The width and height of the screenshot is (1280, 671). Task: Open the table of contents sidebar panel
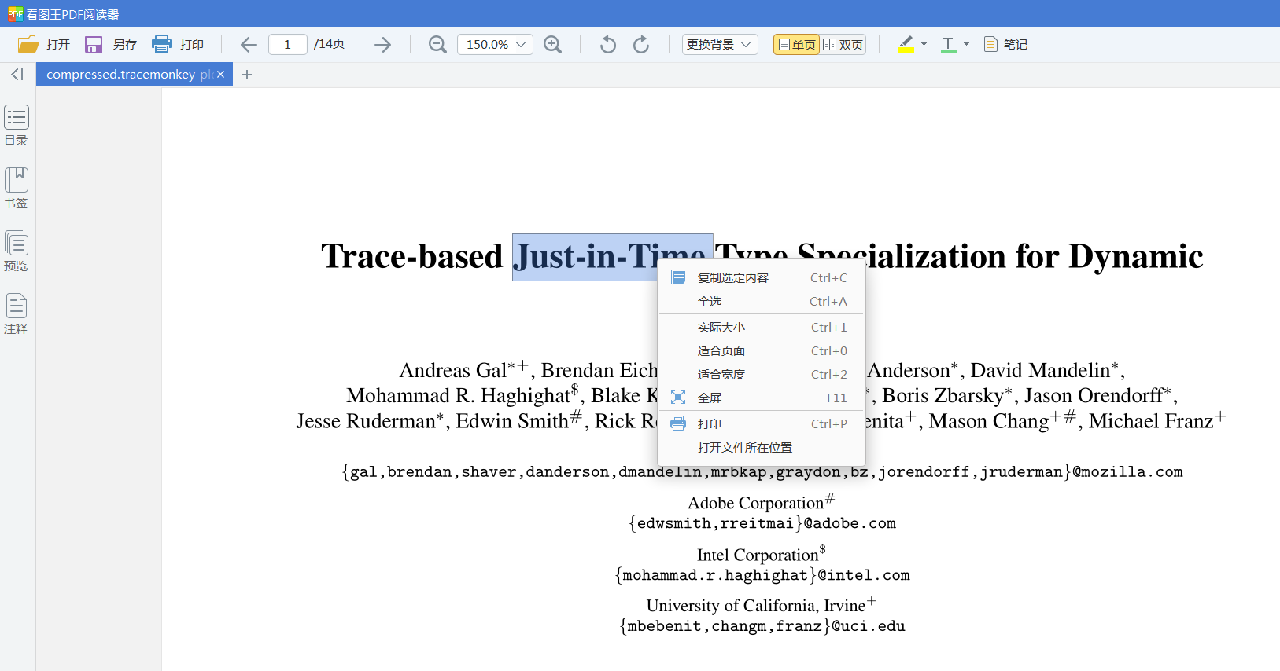(x=17, y=125)
